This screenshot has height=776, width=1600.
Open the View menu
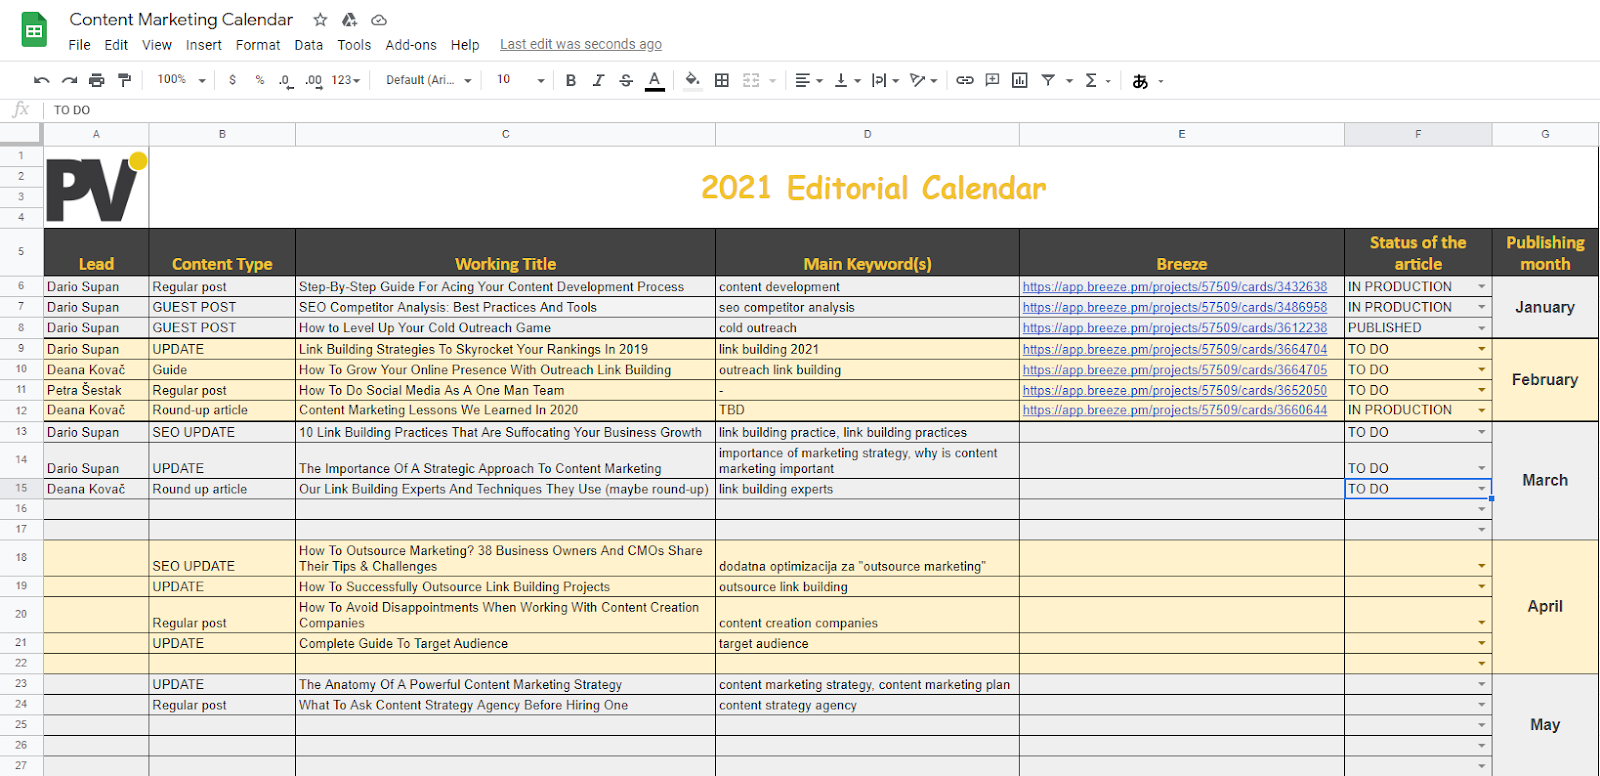(156, 45)
